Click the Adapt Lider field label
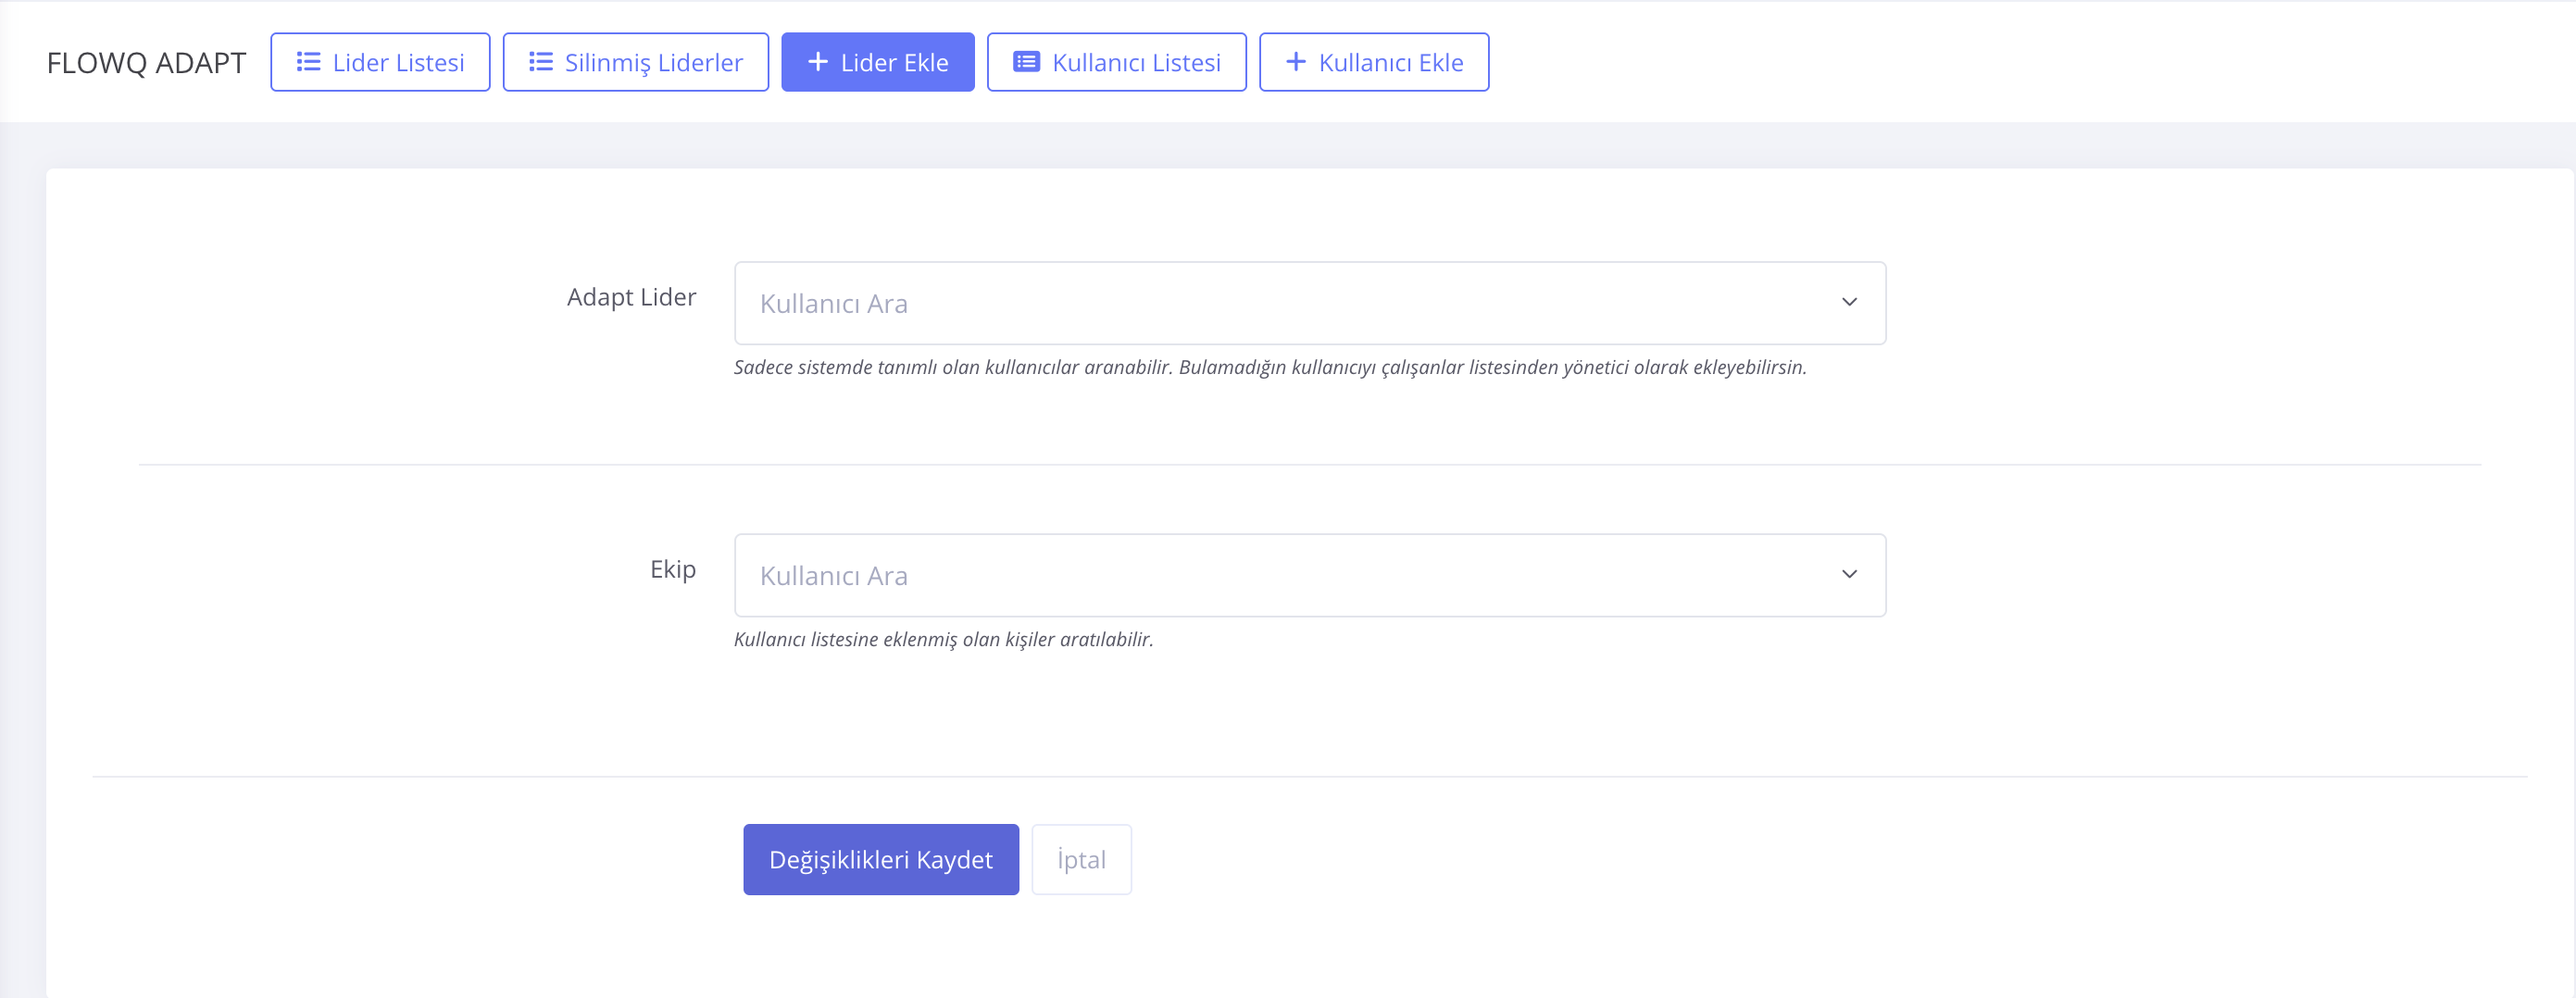2576x998 pixels. (x=631, y=297)
